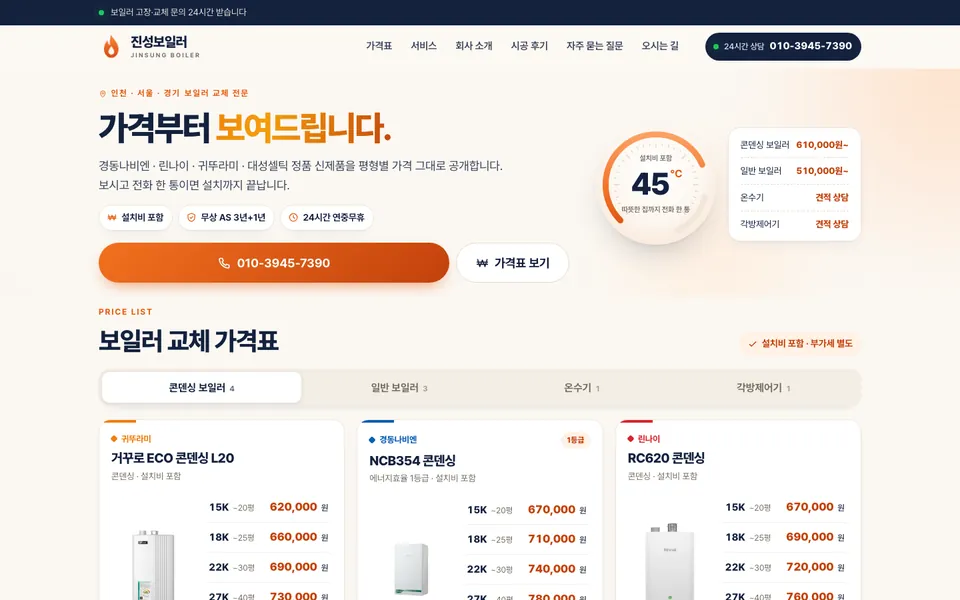
Task: Open the 오시는 길 menu item
Action: click(x=660, y=46)
